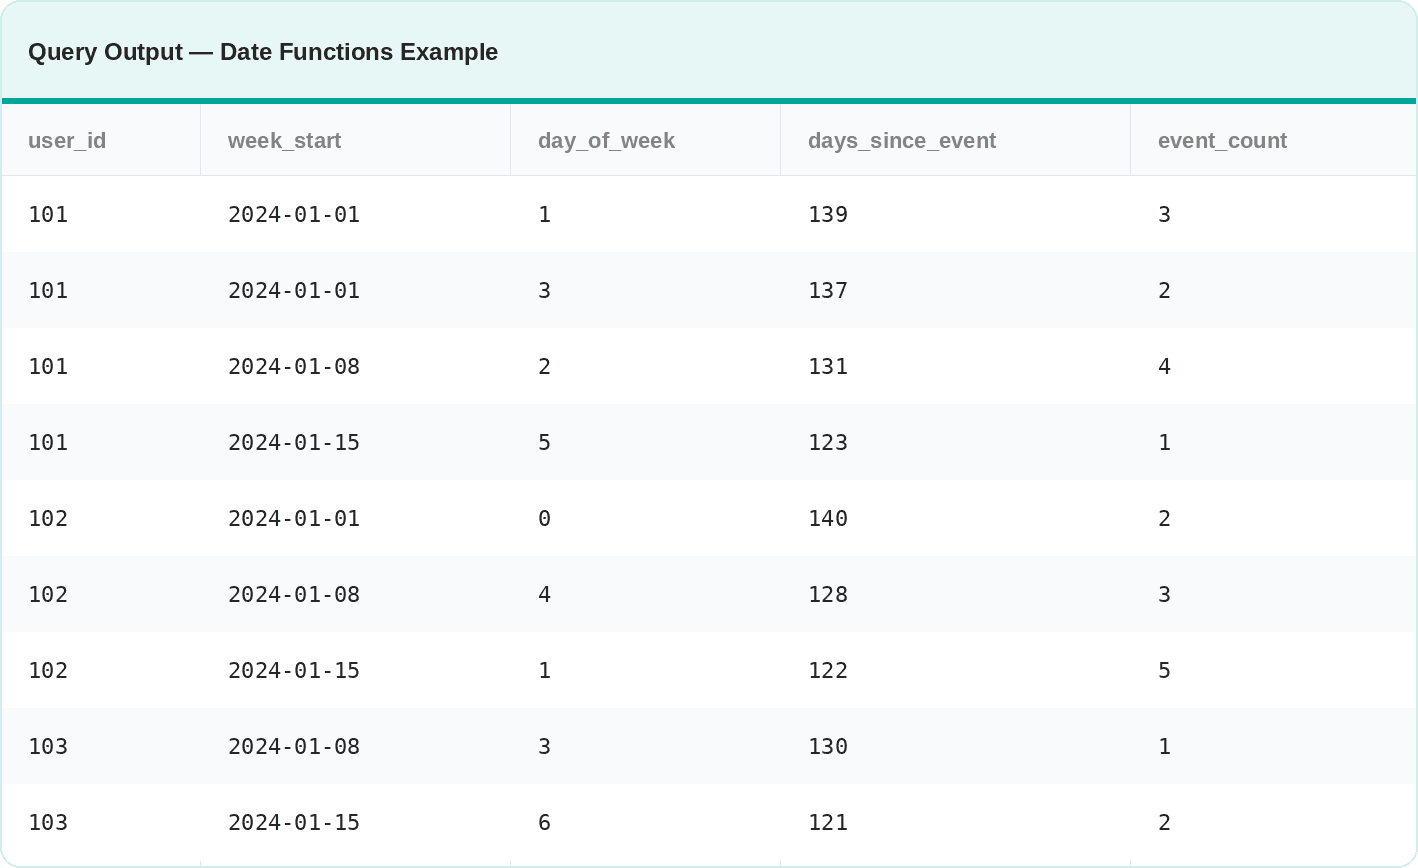Image resolution: width=1418 pixels, height=868 pixels.
Task: Select the days_since_event value 130
Action: pos(828,746)
